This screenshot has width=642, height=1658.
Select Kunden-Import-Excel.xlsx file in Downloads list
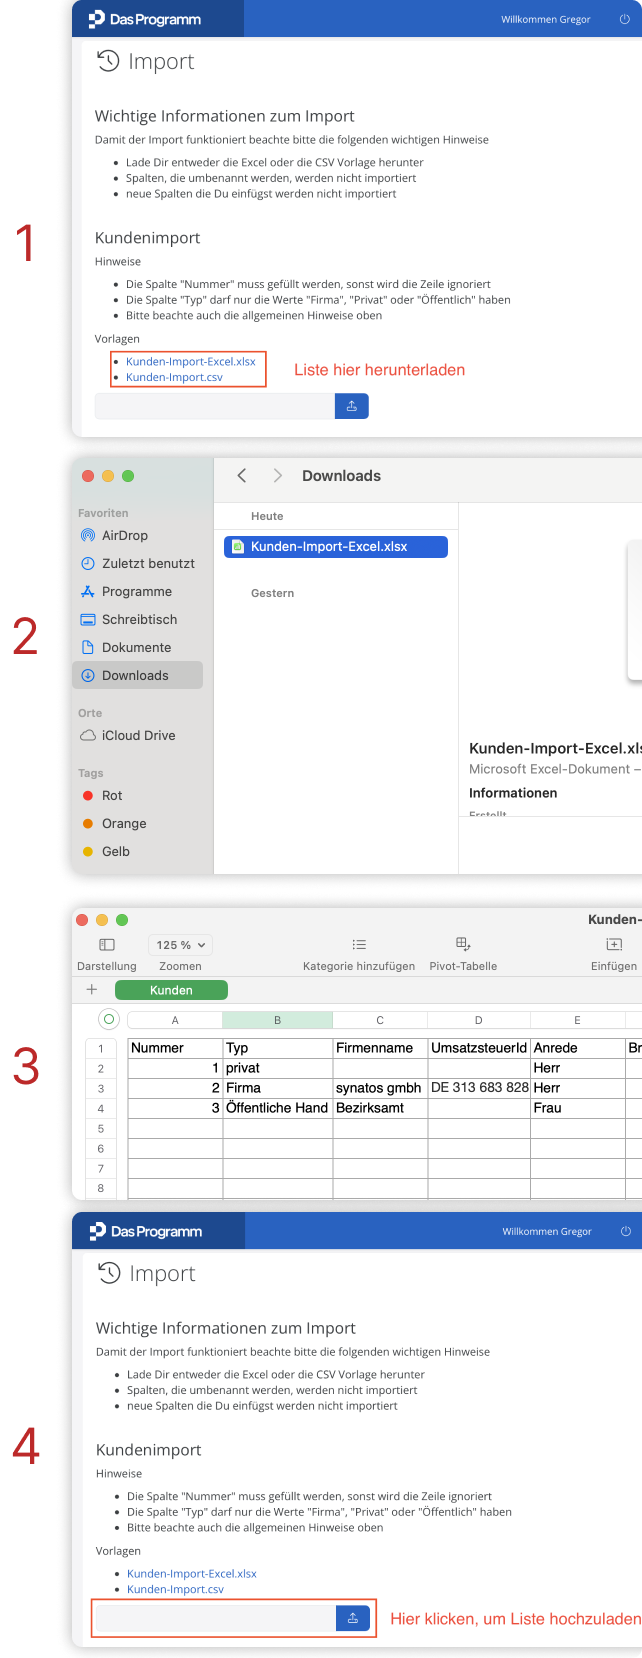tap(329, 547)
